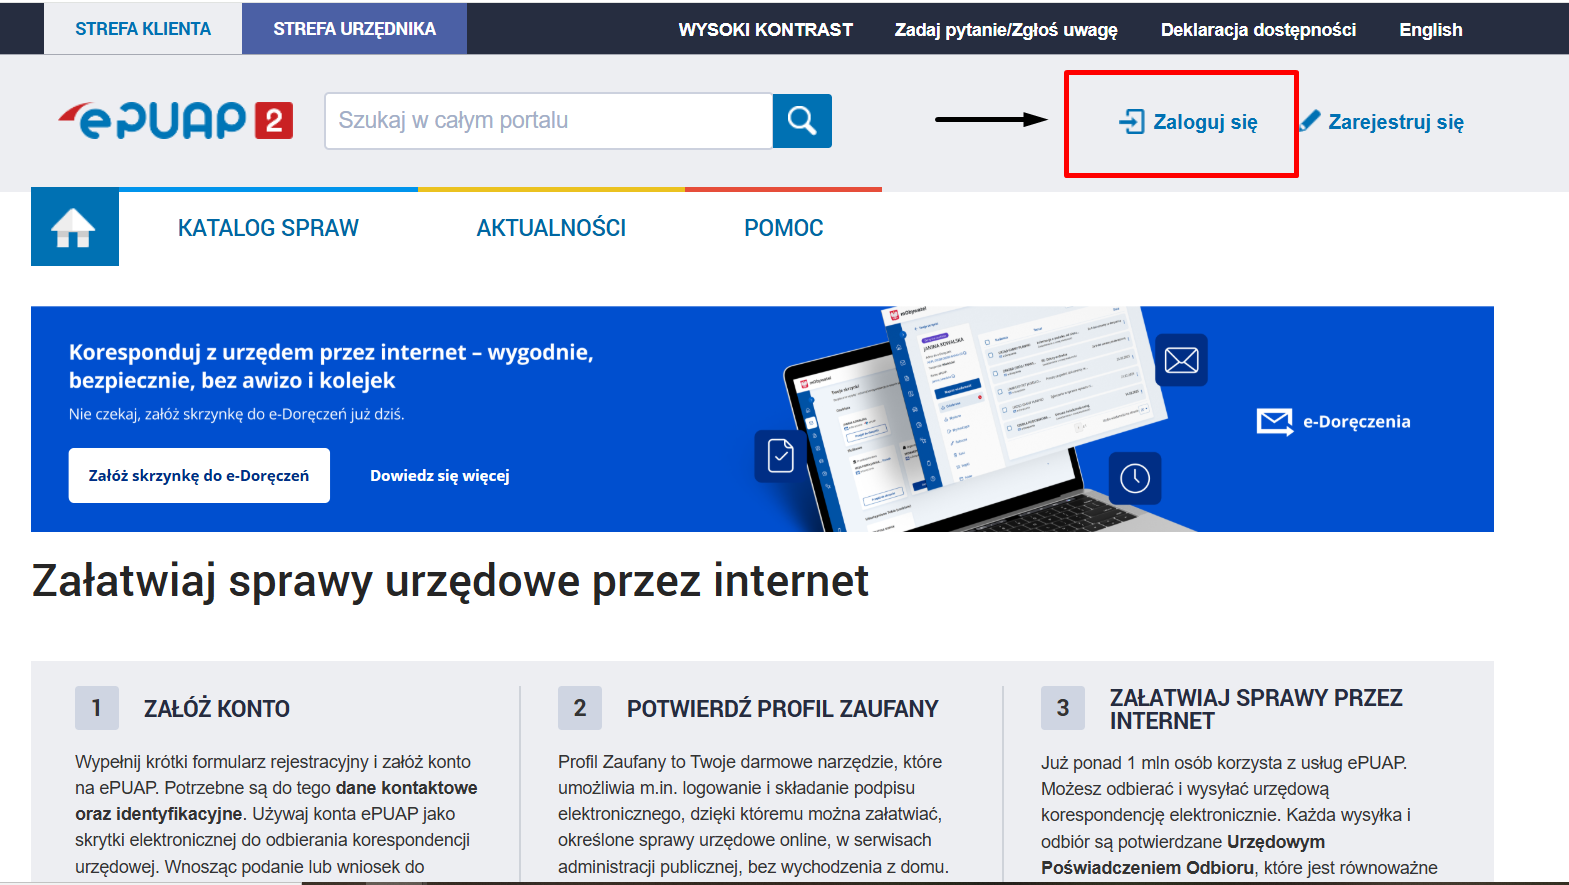
Task: Click the login arrow icon beside Zaloguj się
Action: [1131, 122]
